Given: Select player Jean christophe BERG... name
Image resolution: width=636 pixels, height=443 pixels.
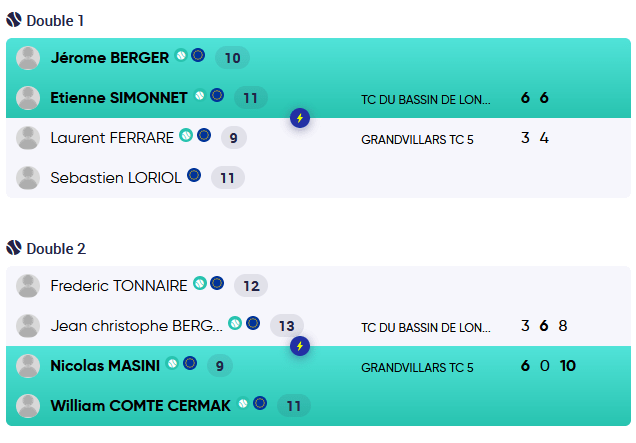Looking at the screenshot, I should (136, 326).
